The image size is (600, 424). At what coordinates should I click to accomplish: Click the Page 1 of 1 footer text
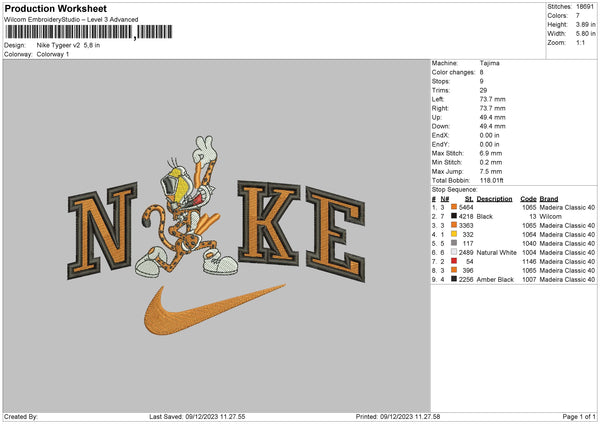[x=579, y=417]
